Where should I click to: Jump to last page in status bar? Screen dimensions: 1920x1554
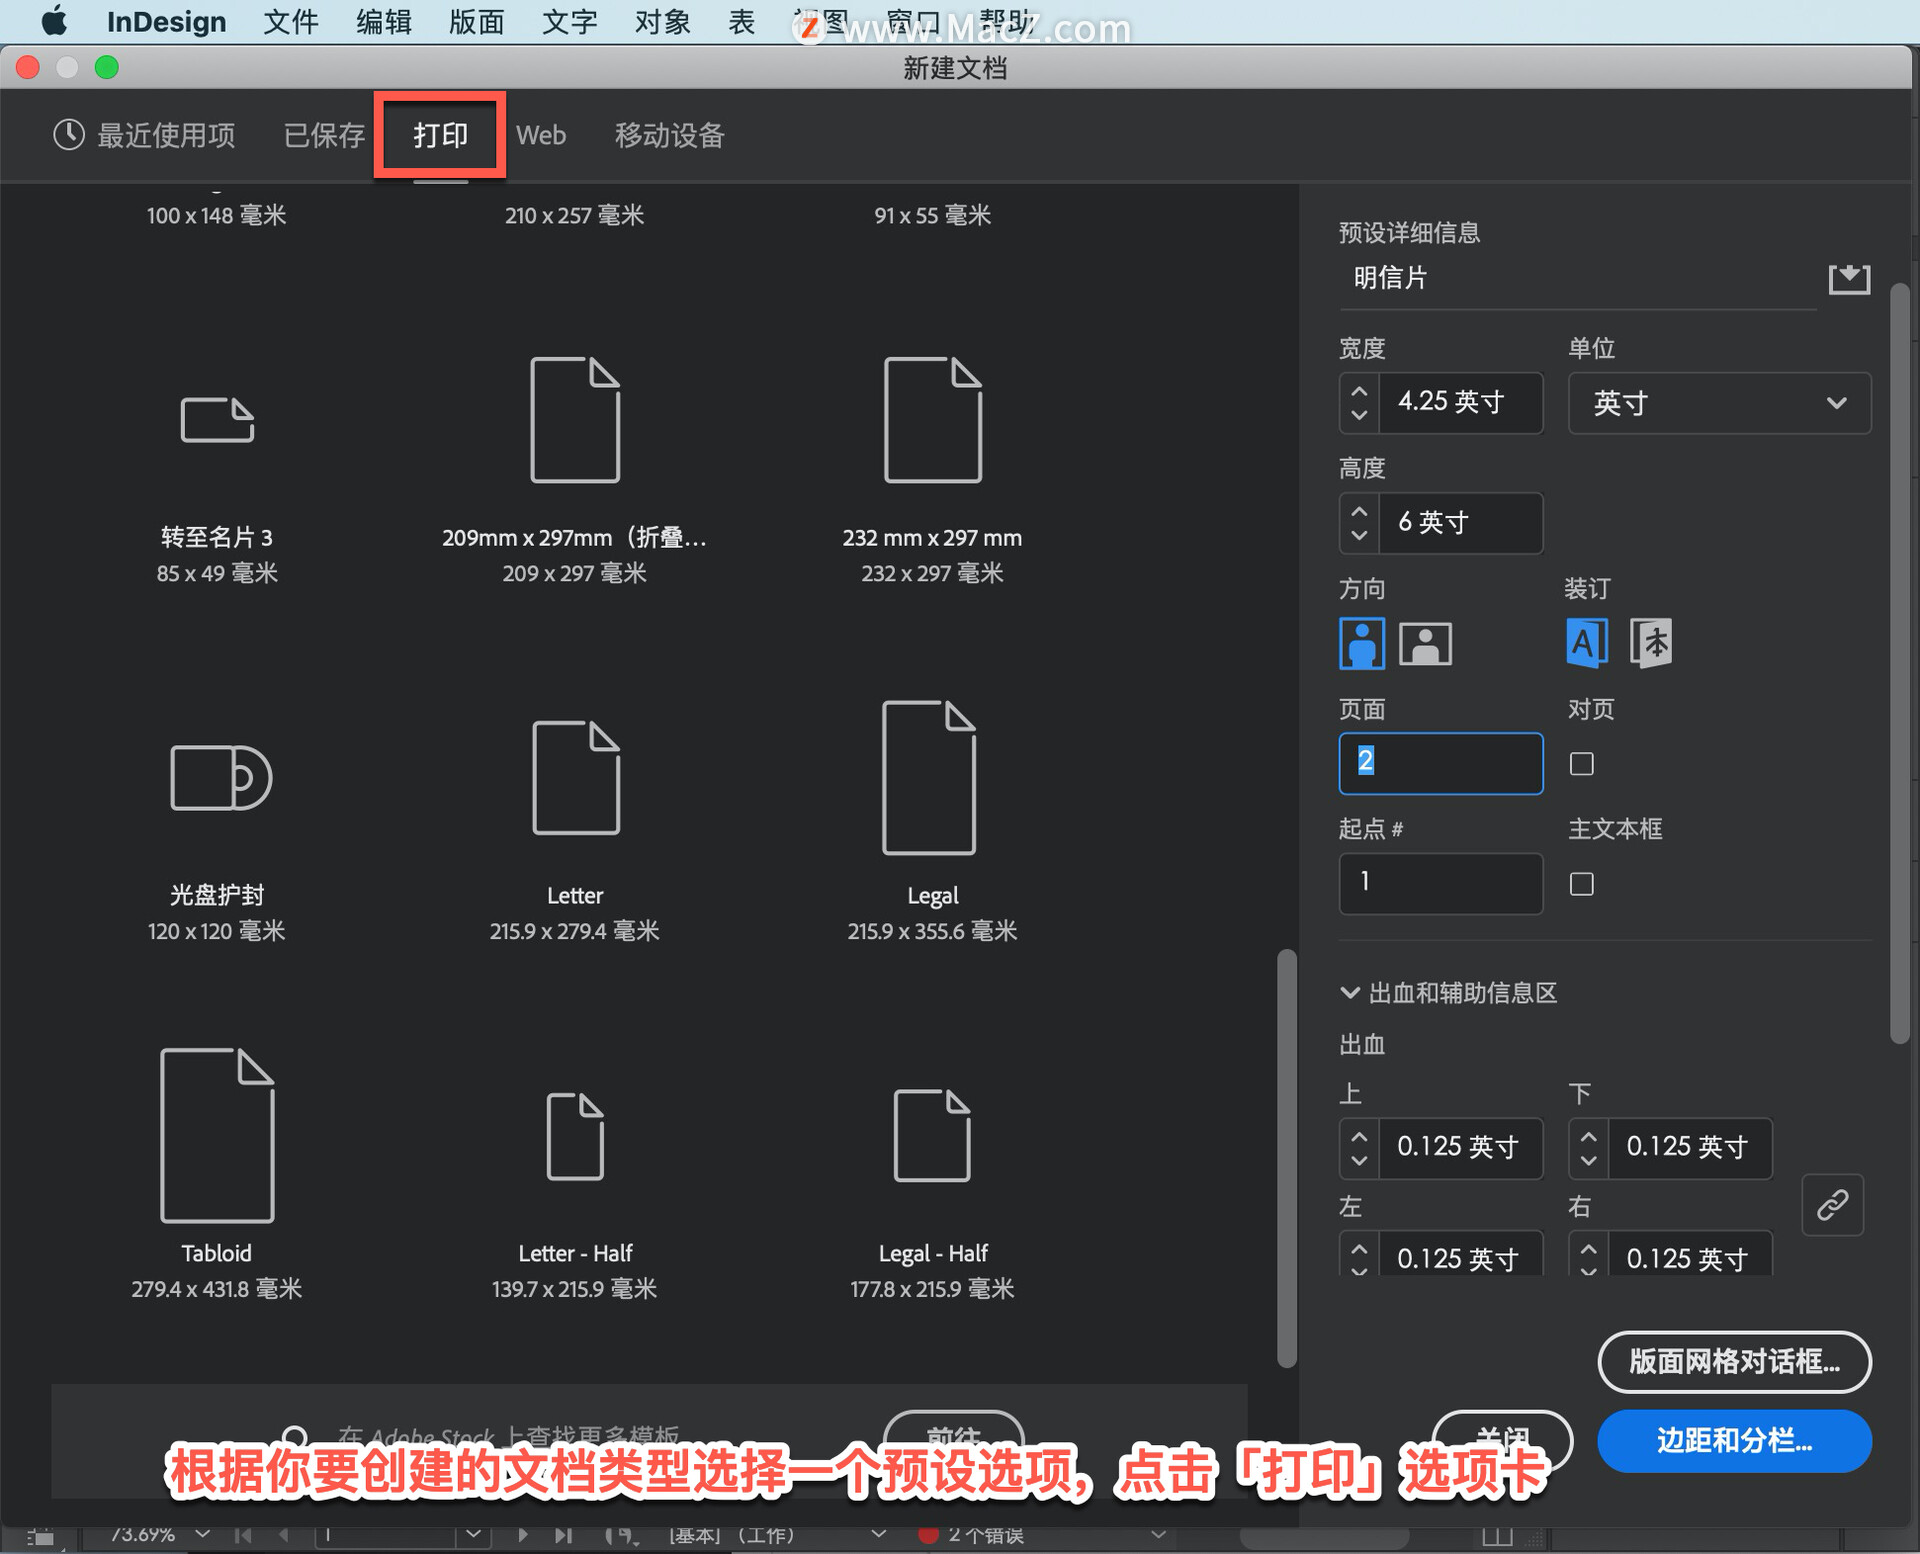(x=563, y=1535)
